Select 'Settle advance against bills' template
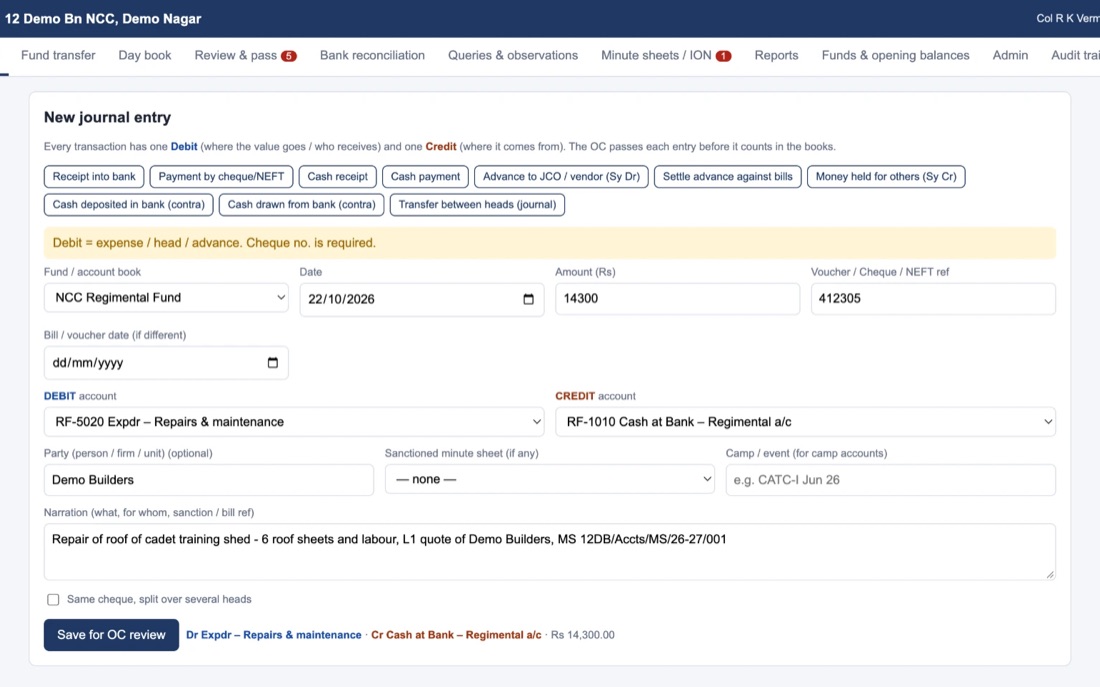 (x=727, y=177)
